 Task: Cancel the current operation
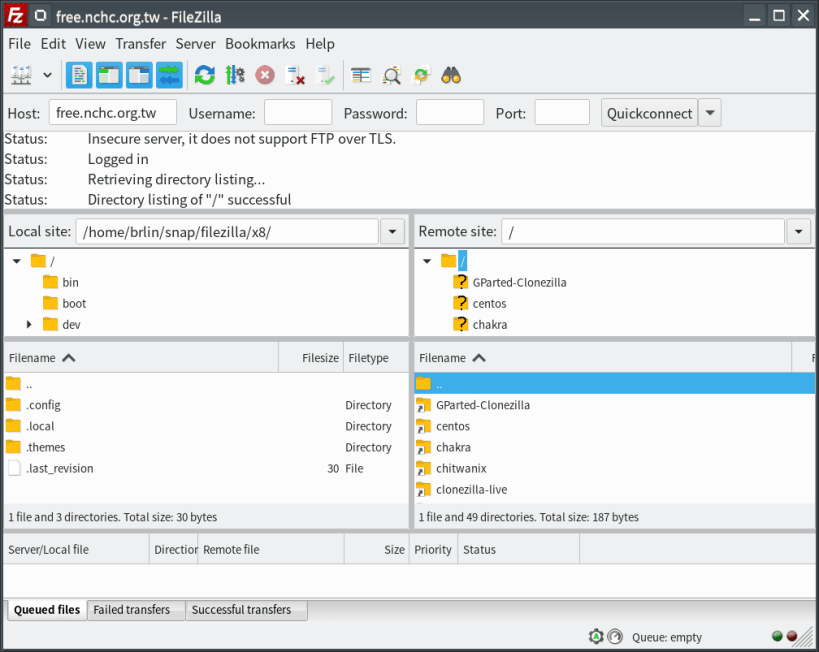[265, 75]
